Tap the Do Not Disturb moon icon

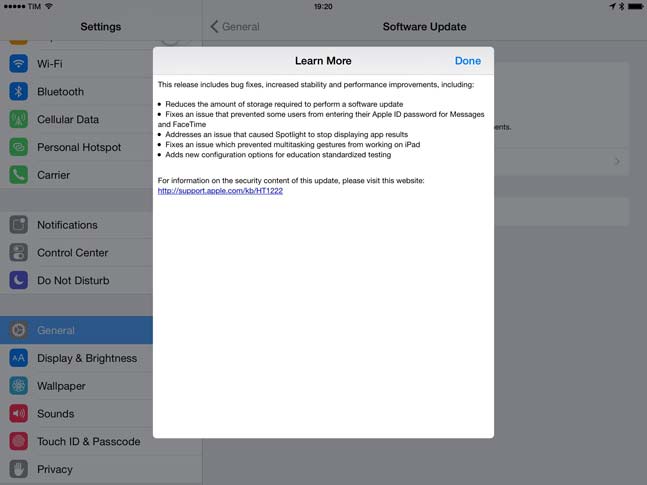(18, 281)
